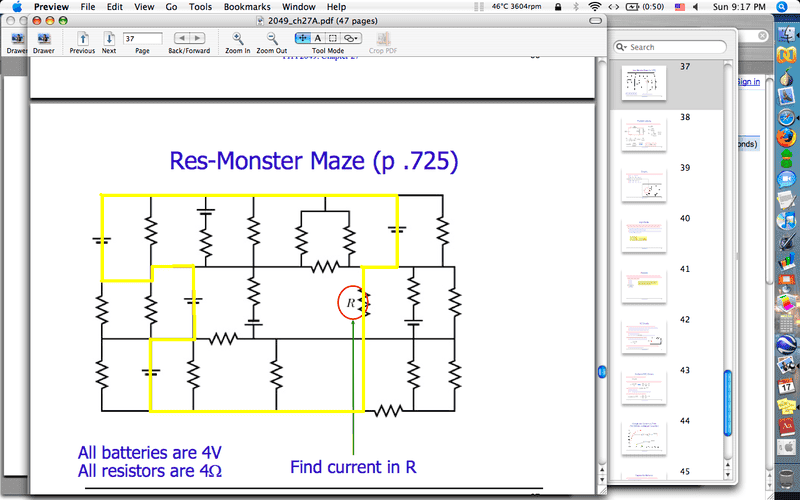
Task: Open the Annotate tool mode dropdown
Action: point(351,38)
